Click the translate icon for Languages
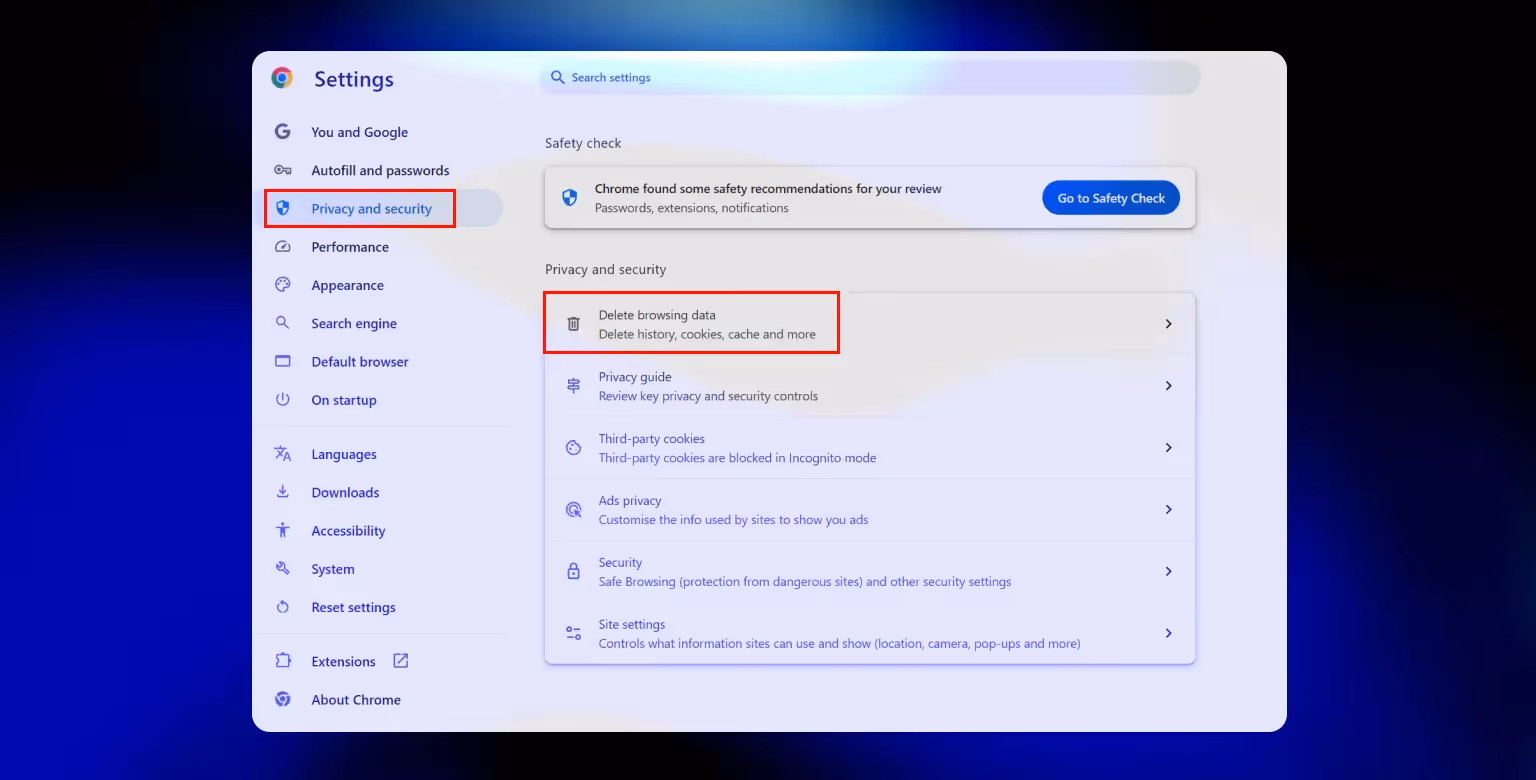Screen dimensions: 1536x780 pyautogui.click(x=283, y=454)
